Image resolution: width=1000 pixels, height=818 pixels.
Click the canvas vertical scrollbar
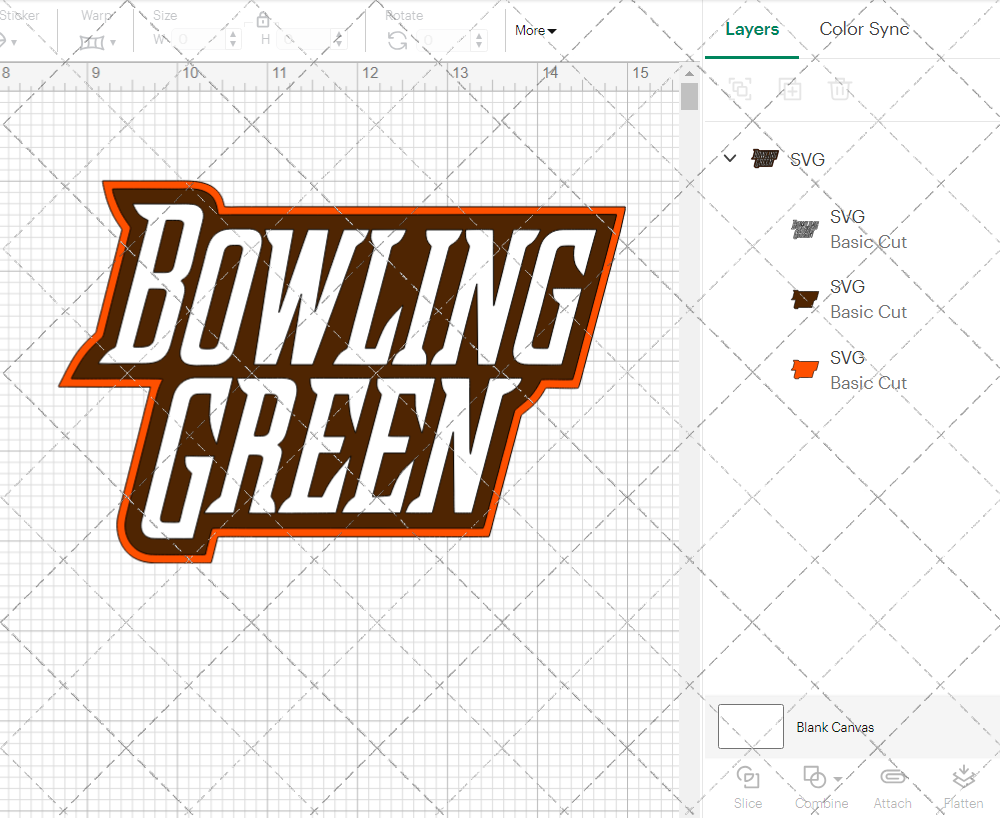[x=688, y=96]
